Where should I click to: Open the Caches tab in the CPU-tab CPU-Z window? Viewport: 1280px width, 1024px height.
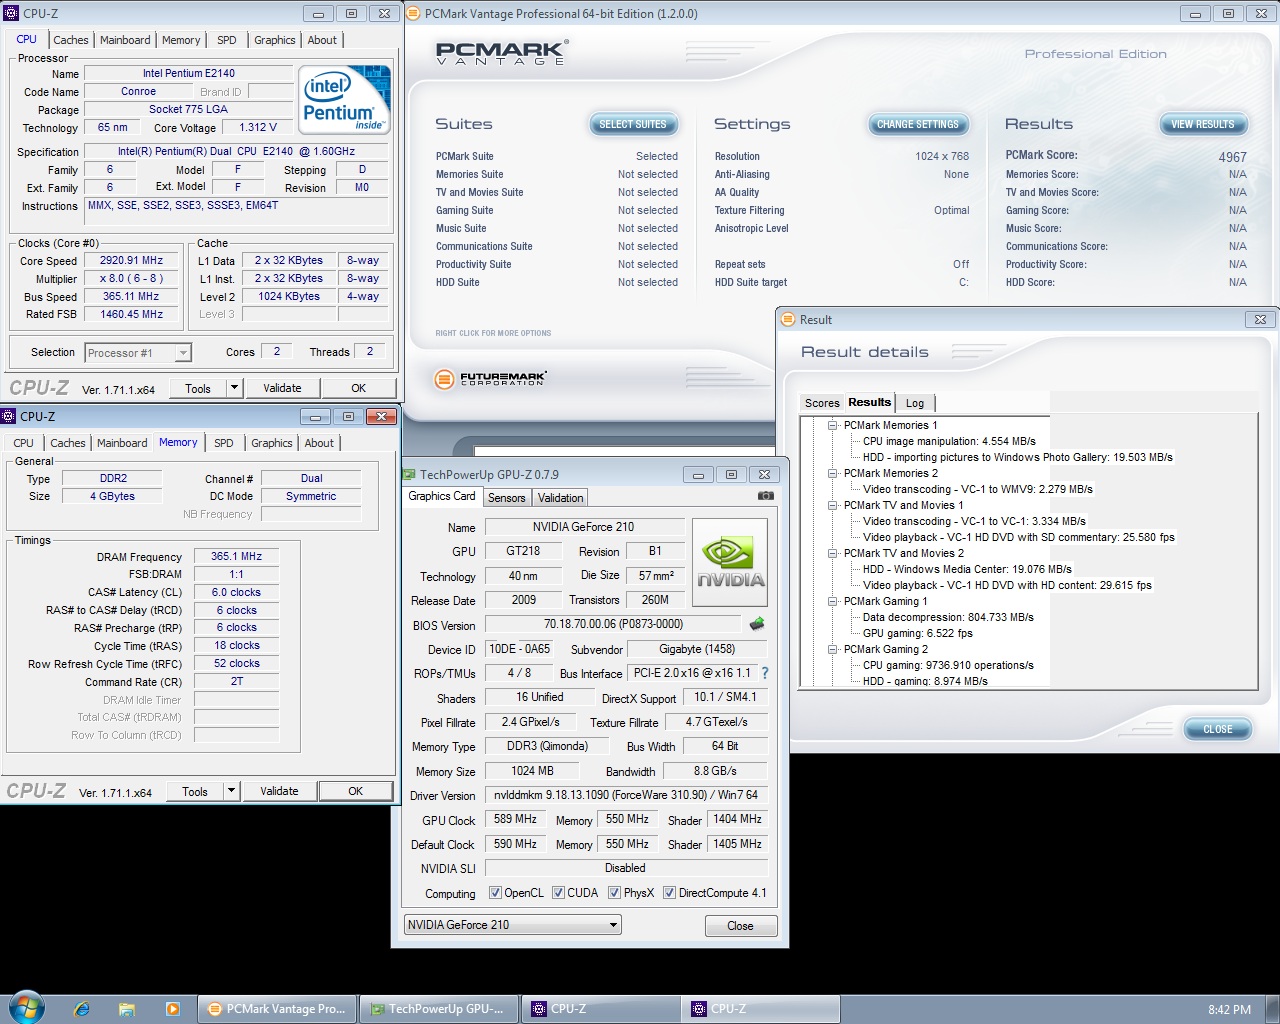71,40
